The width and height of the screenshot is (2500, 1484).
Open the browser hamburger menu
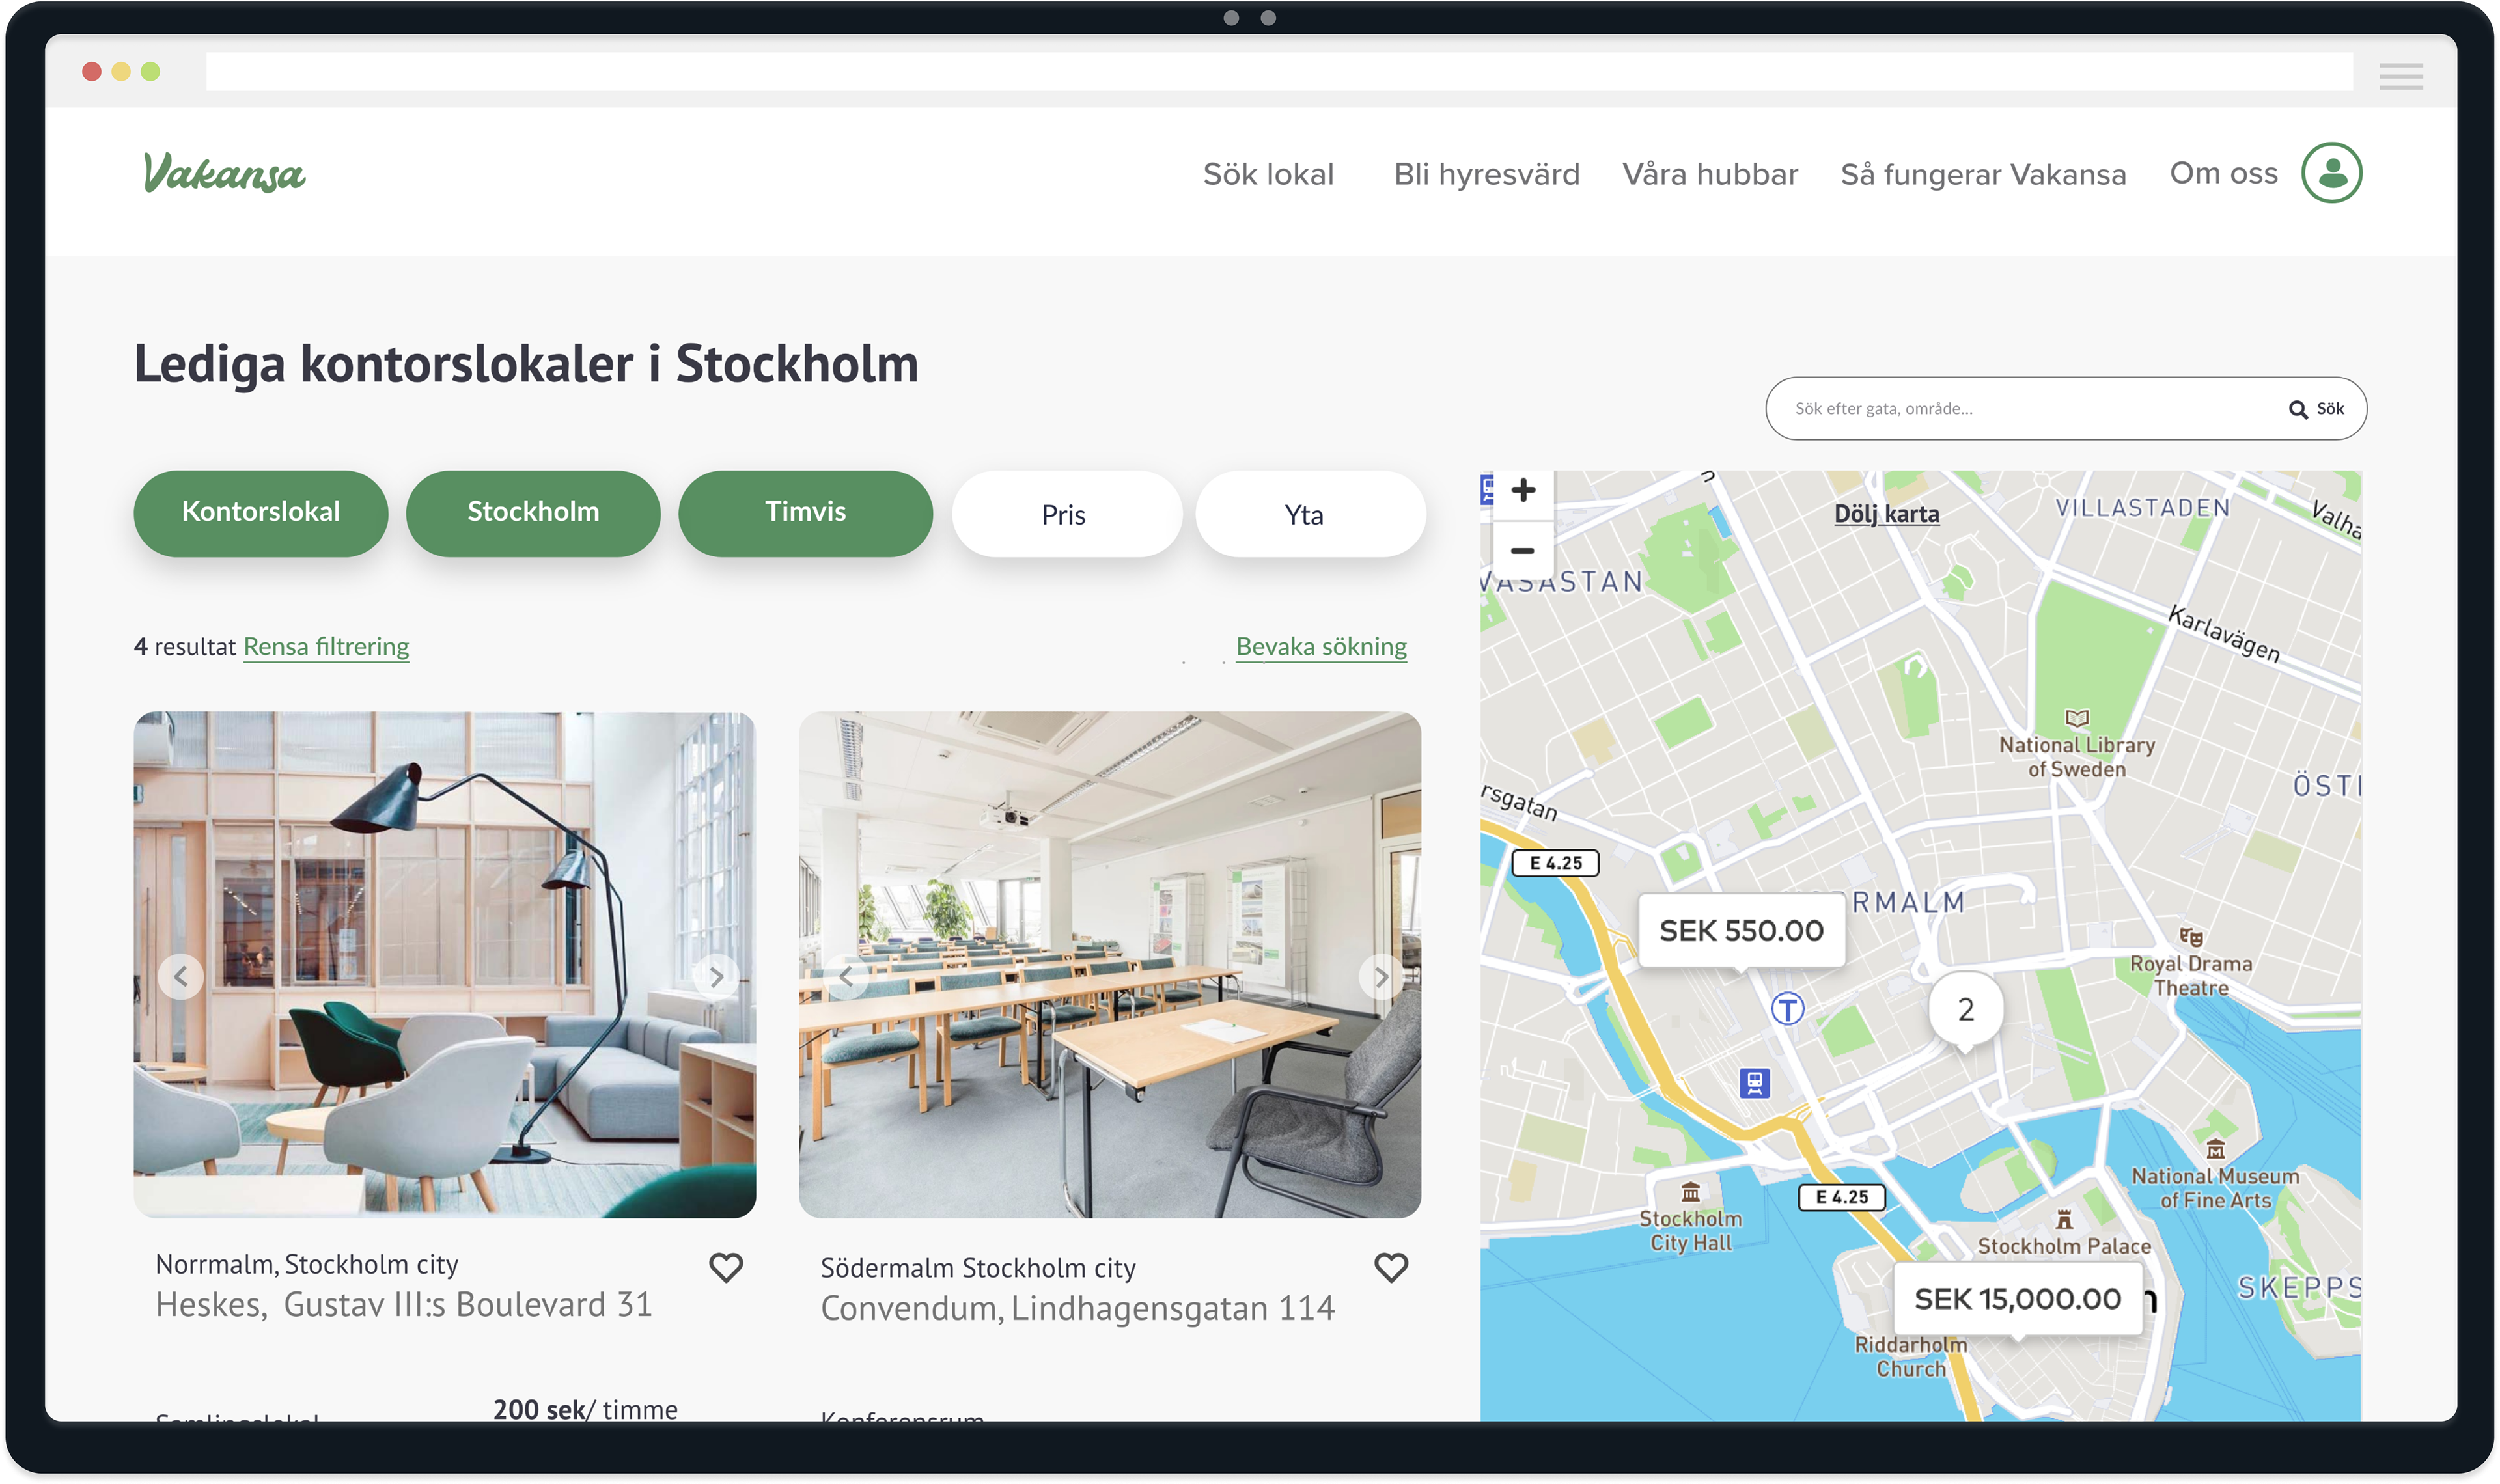(2400, 76)
